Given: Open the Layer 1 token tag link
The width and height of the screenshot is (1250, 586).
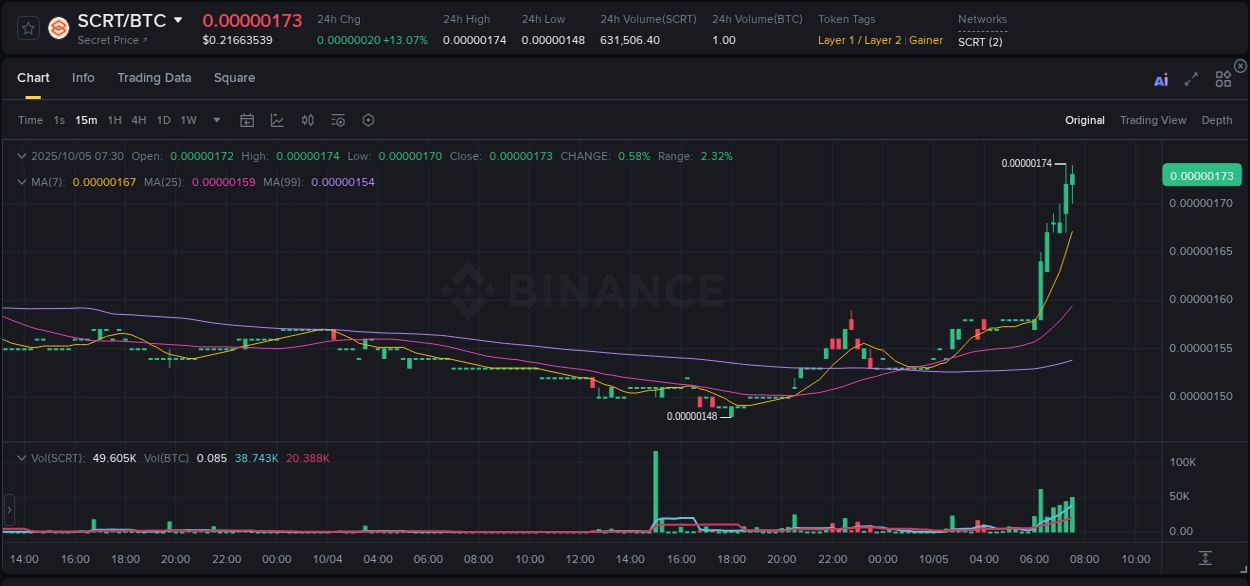Looking at the screenshot, I should click(x=837, y=40).
